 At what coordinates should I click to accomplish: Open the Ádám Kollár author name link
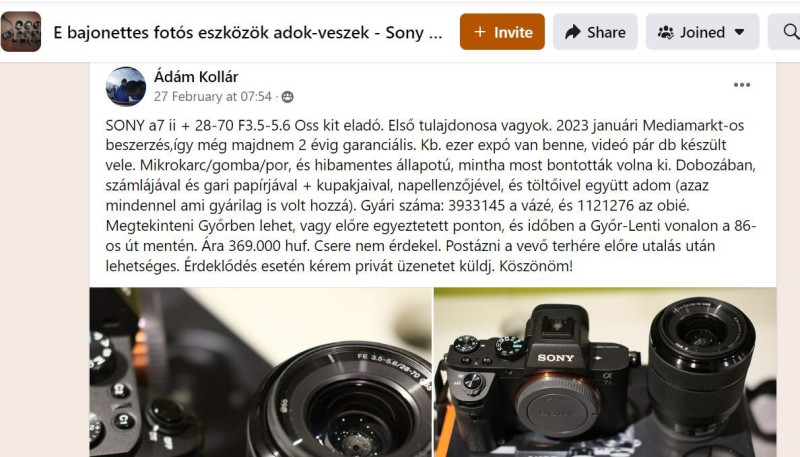click(x=196, y=77)
